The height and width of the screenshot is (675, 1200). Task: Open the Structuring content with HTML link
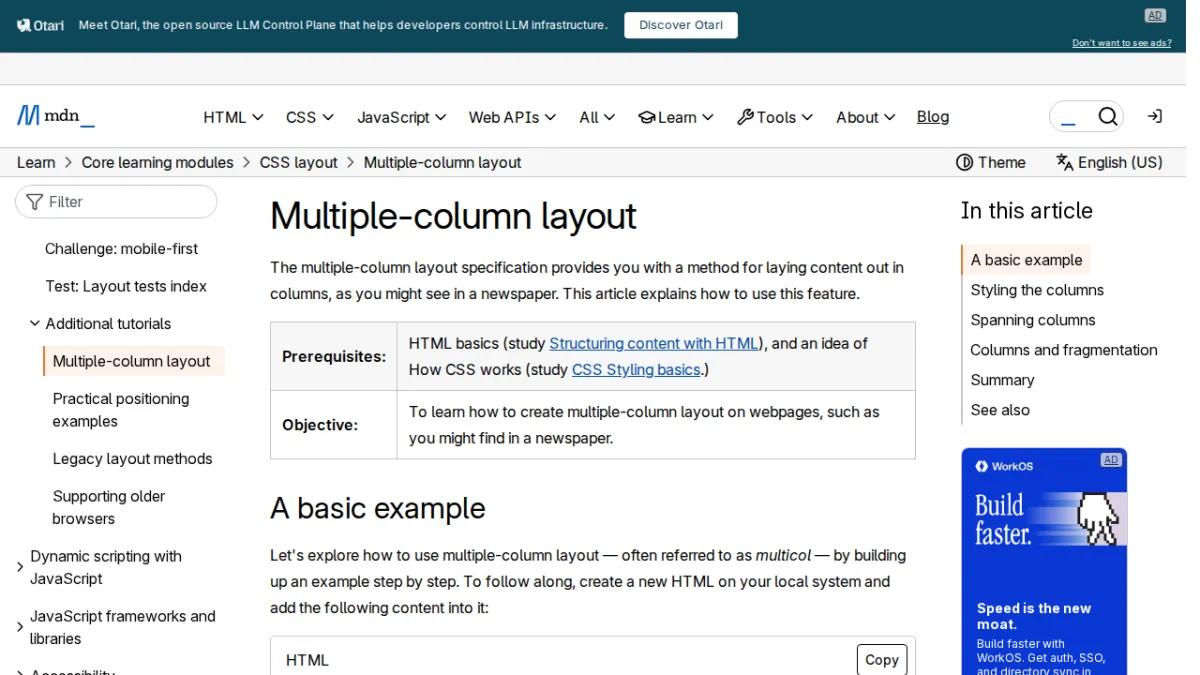[654, 343]
